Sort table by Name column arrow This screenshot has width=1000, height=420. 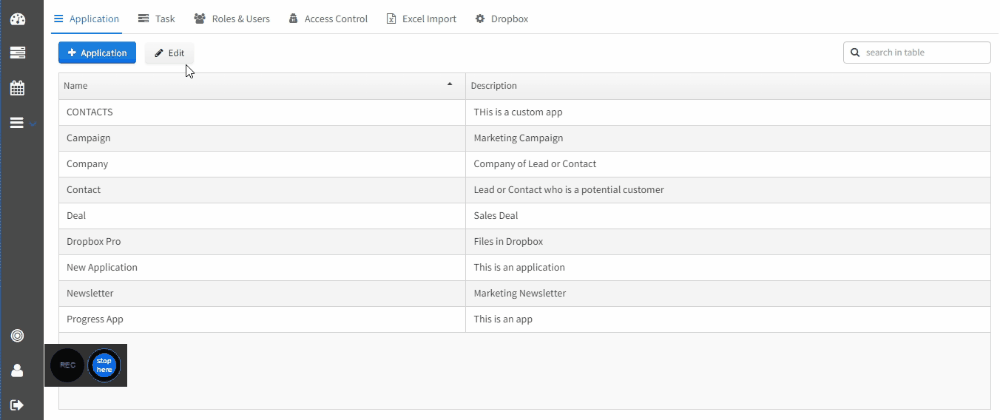coord(450,84)
